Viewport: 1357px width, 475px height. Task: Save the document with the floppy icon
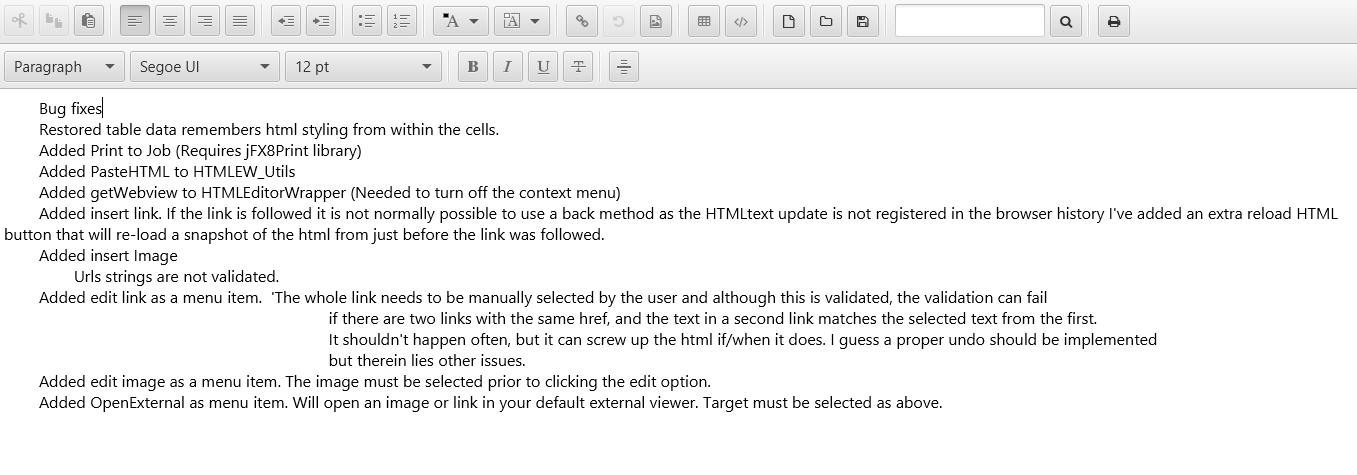(863, 21)
